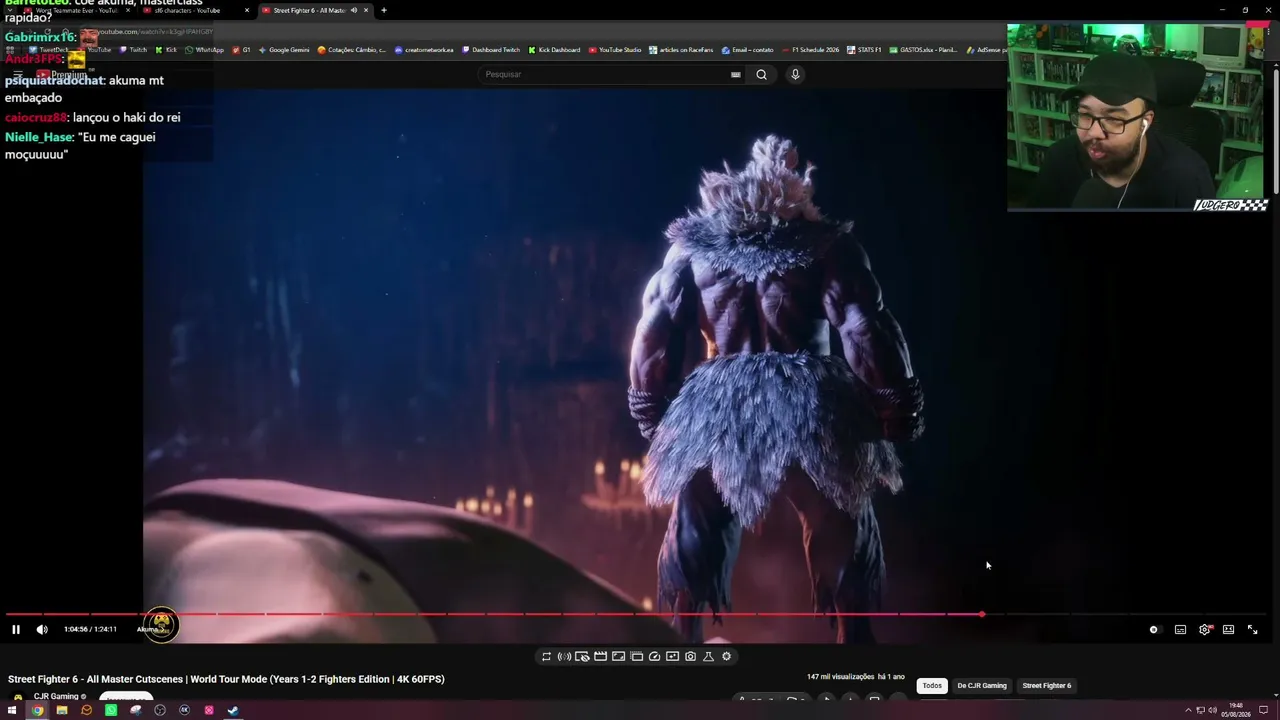Enter fullscreen mode
This screenshot has width=1280, height=720.
[1252, 630]
